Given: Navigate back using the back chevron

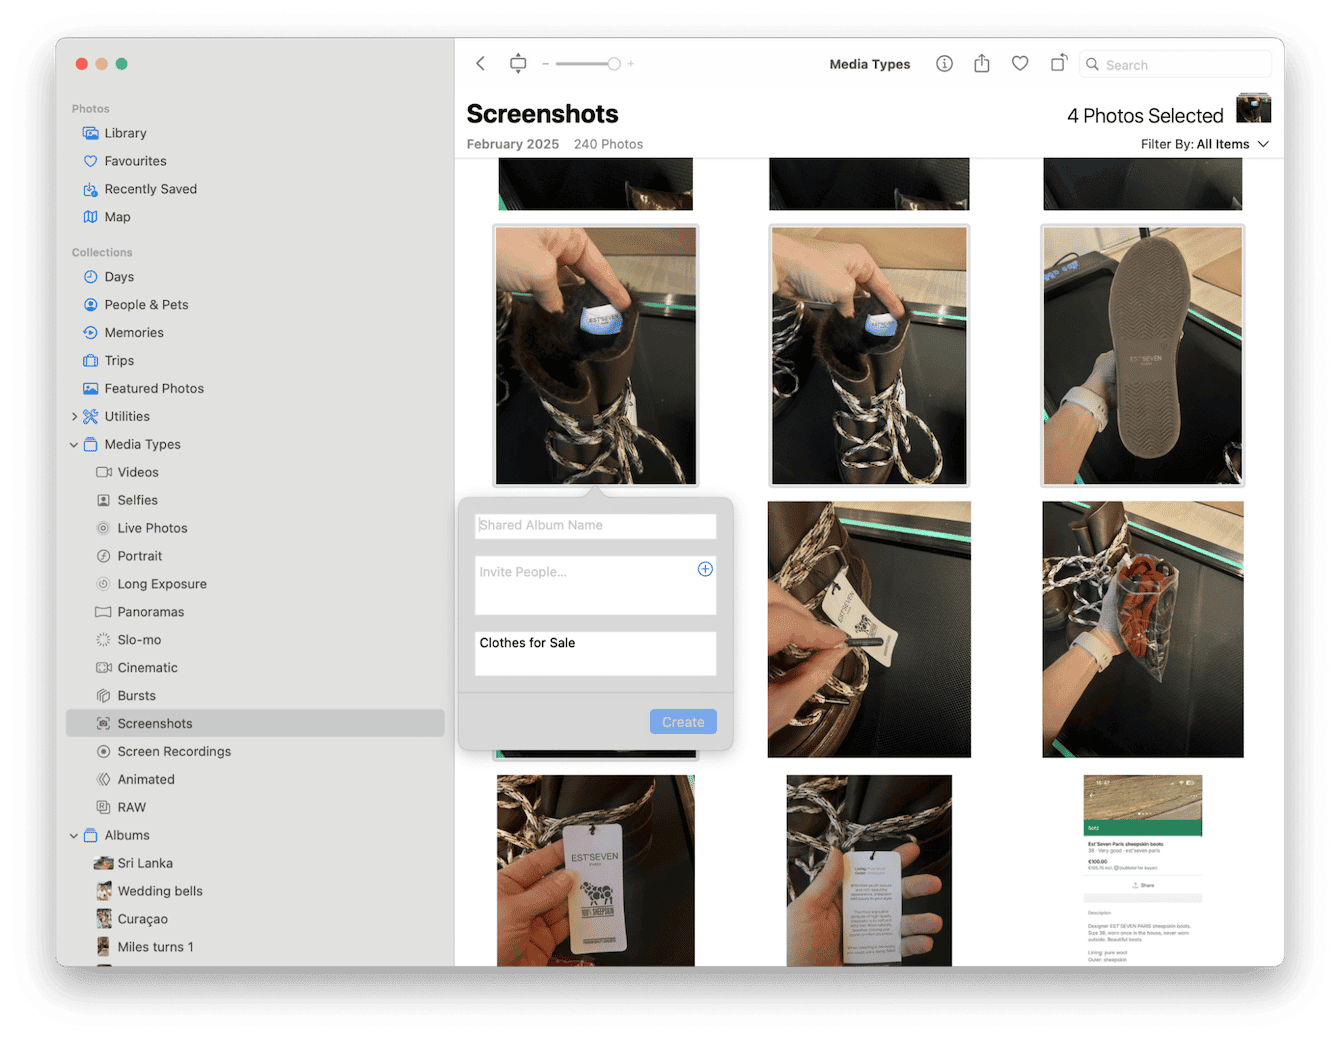Looking at the screenshot, I should 480,63.
